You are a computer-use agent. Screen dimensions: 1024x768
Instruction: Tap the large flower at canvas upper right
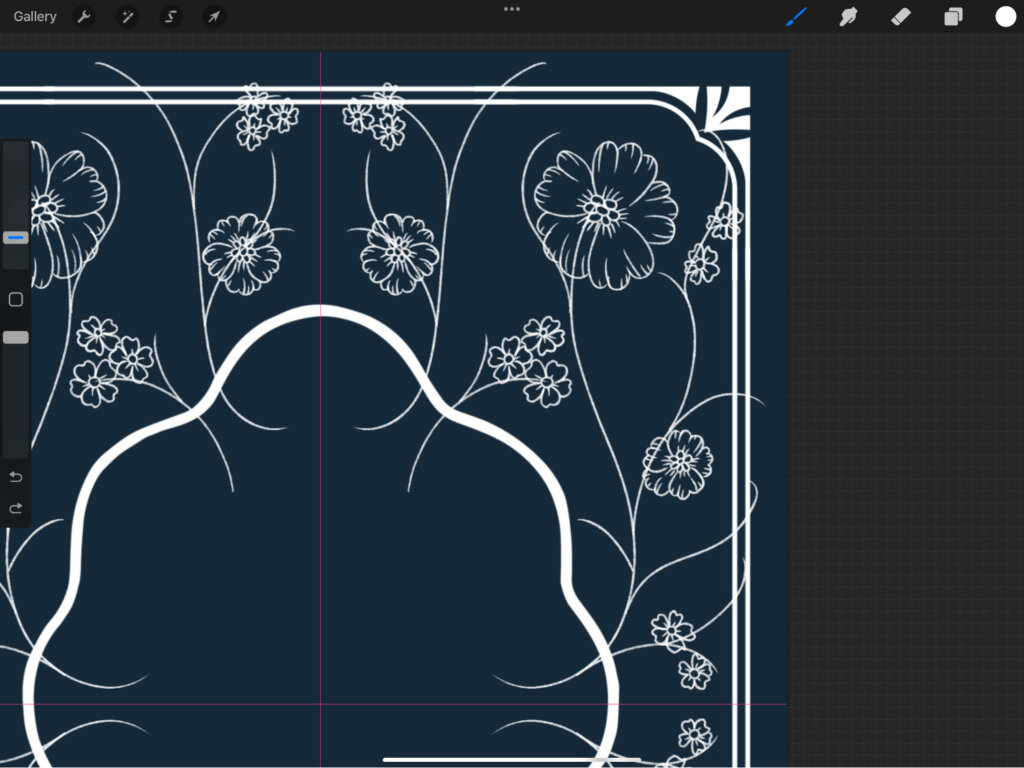(605, 212)
